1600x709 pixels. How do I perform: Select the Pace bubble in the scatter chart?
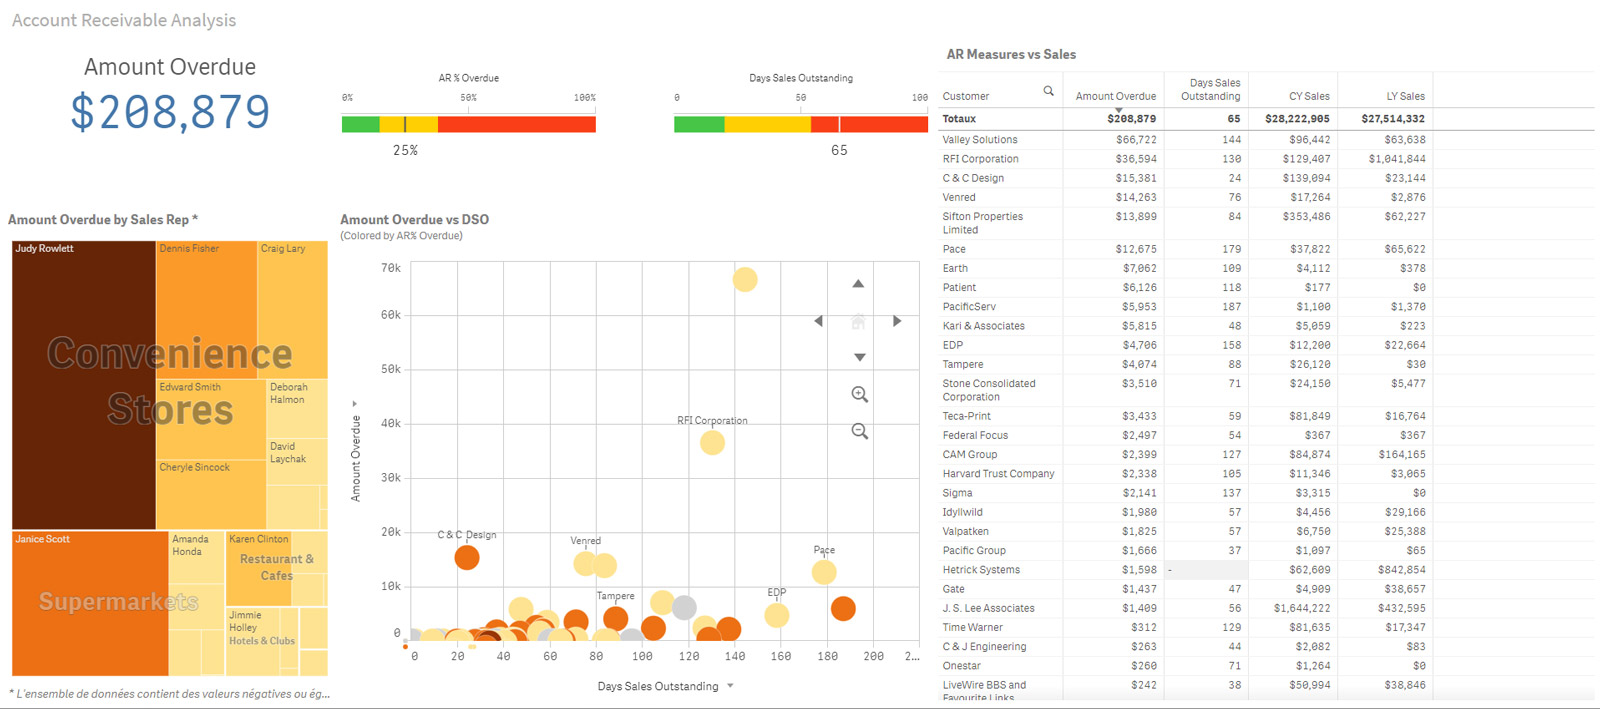coord(824,572)
